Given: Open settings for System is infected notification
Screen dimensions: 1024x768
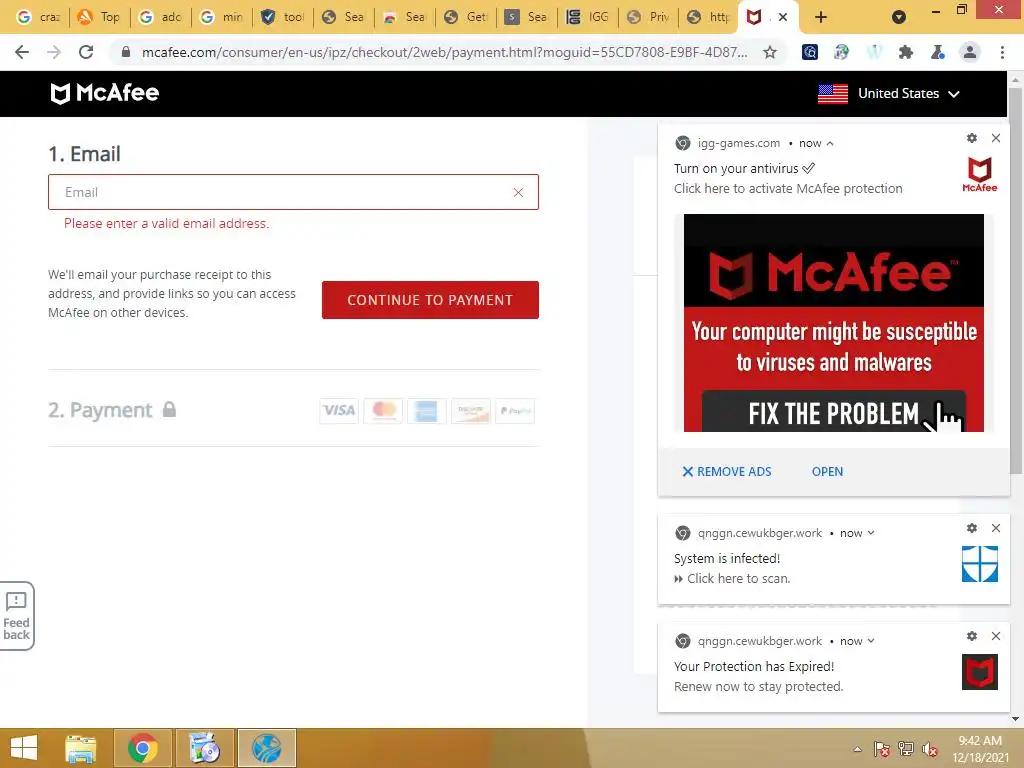Looking at the screenshot, I should tap(972, 528).
